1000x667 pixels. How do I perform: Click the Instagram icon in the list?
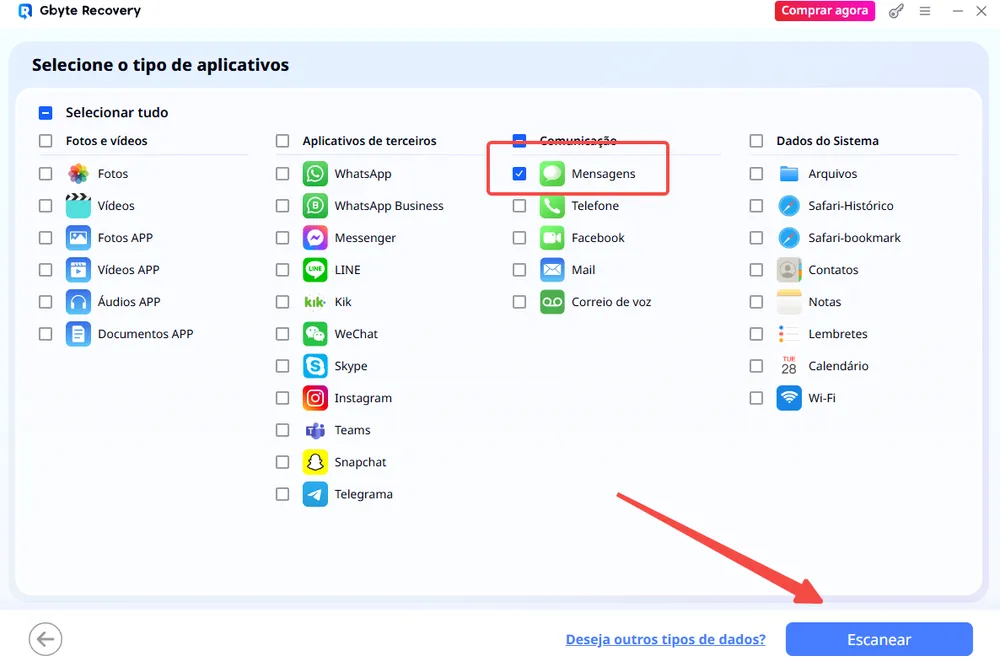(x=315, y=398)
